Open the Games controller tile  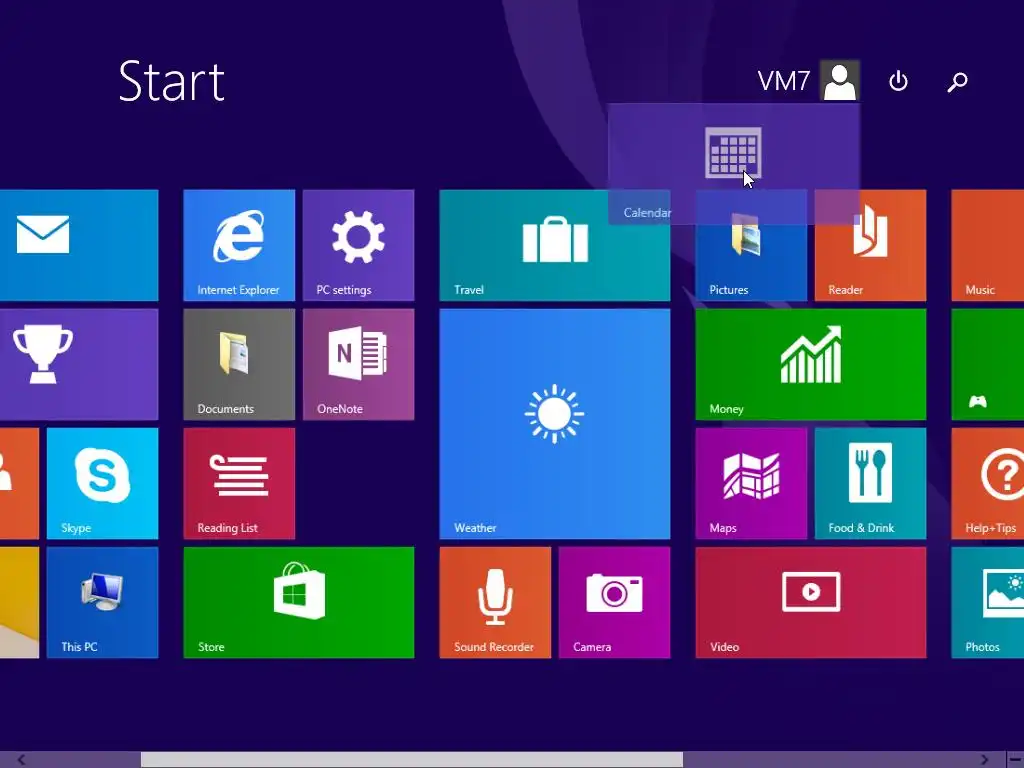[987, 364]
